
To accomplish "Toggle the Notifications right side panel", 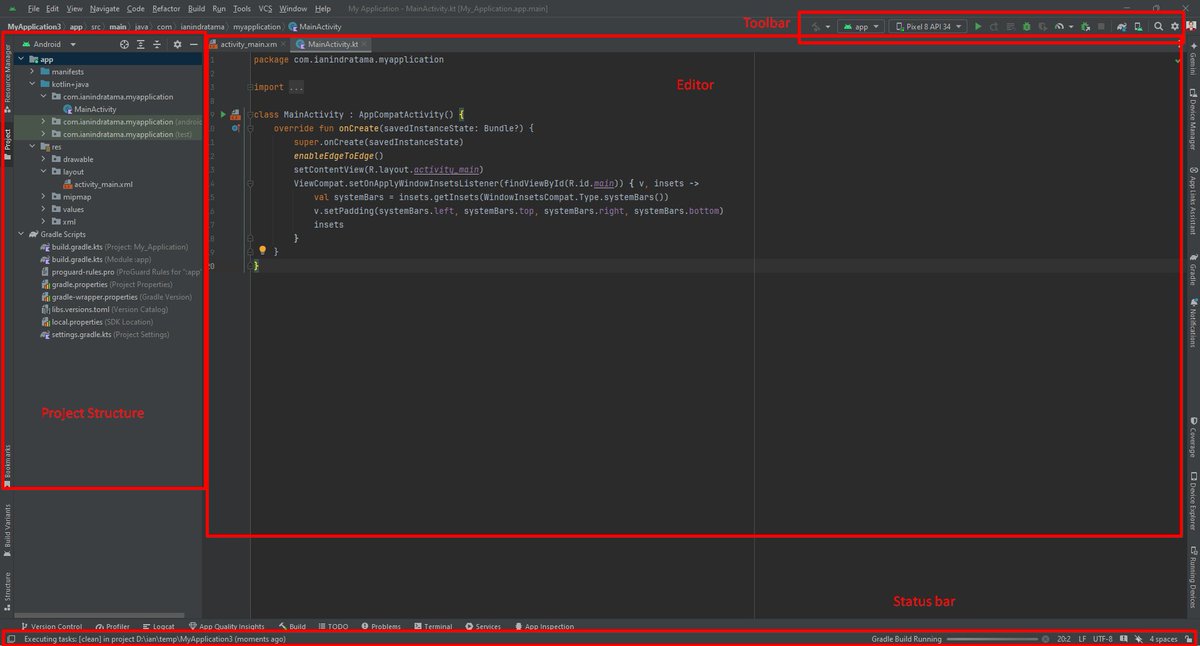I will (1192, 323).
